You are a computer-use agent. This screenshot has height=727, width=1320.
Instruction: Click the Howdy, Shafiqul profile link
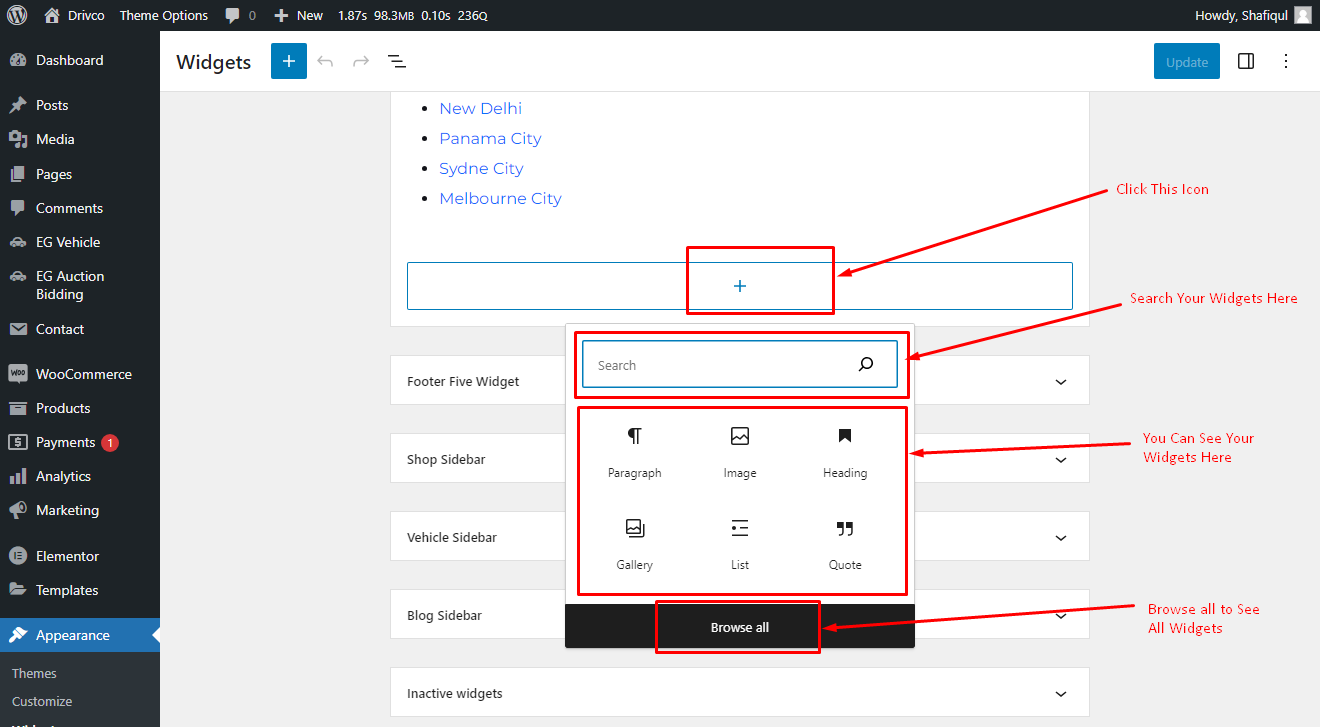(1241, 15)
